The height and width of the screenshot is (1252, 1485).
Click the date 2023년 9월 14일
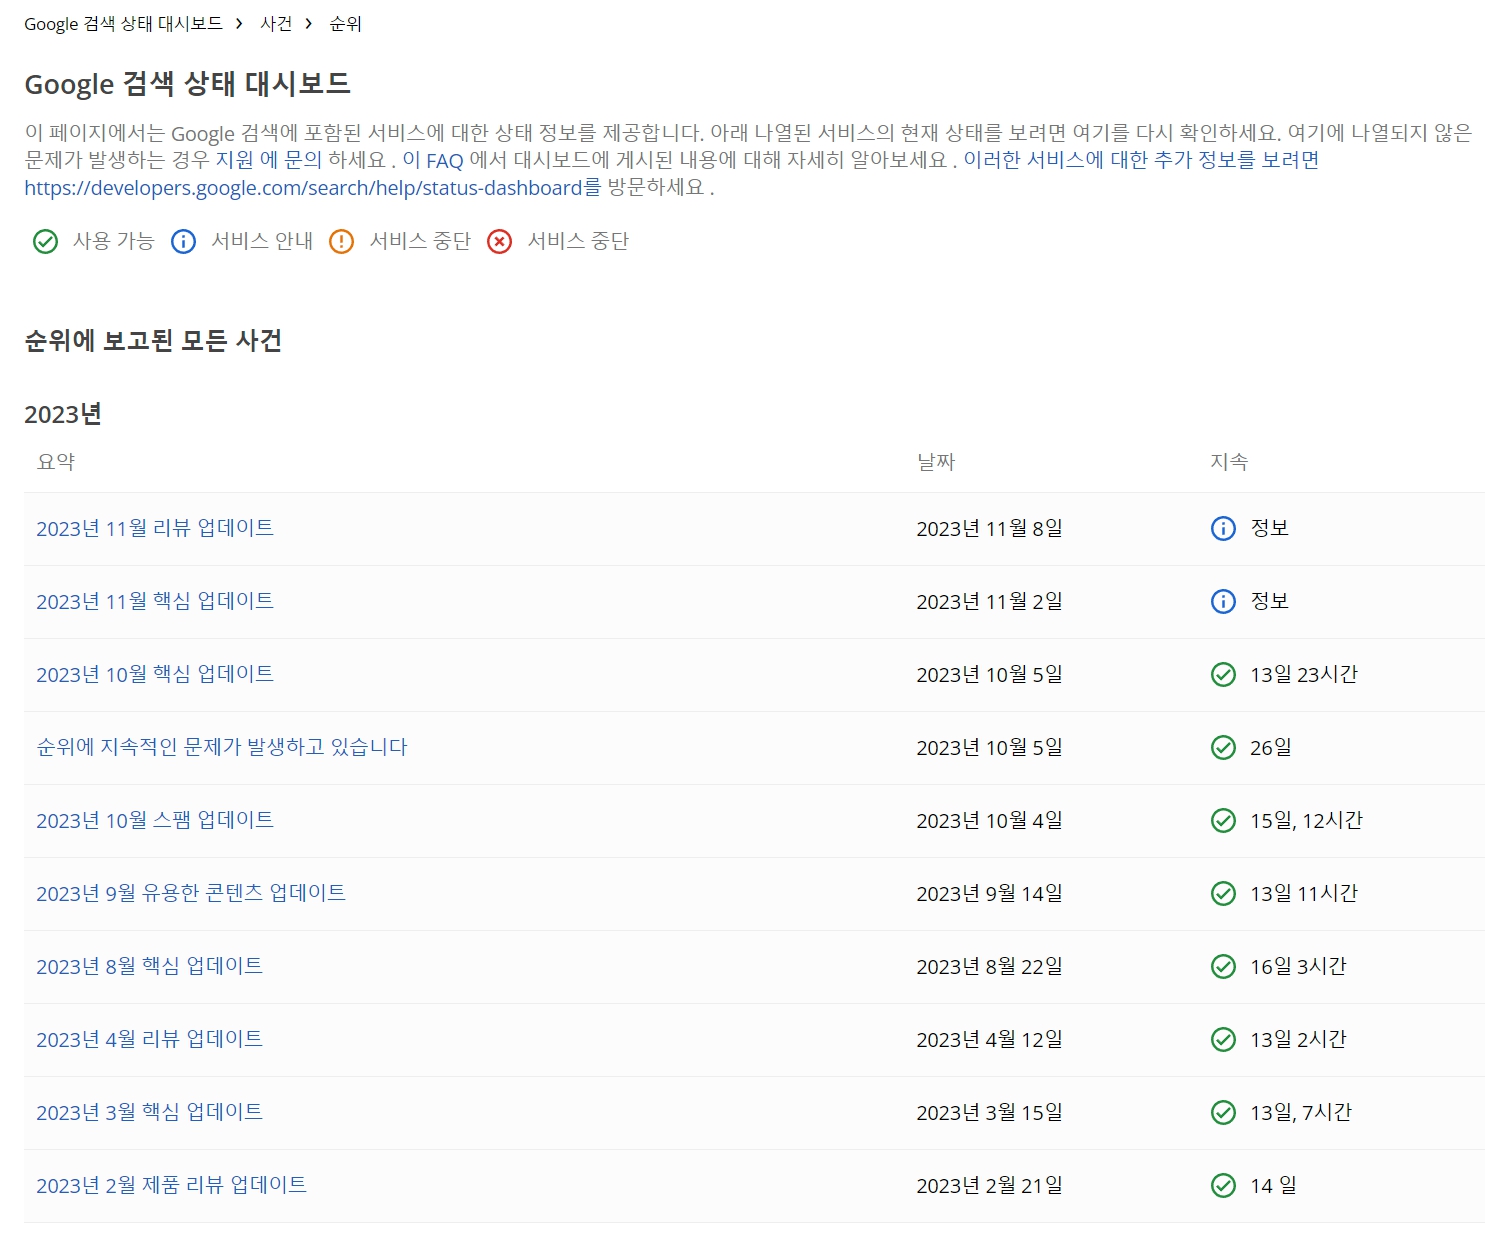[x=989, y=894]
